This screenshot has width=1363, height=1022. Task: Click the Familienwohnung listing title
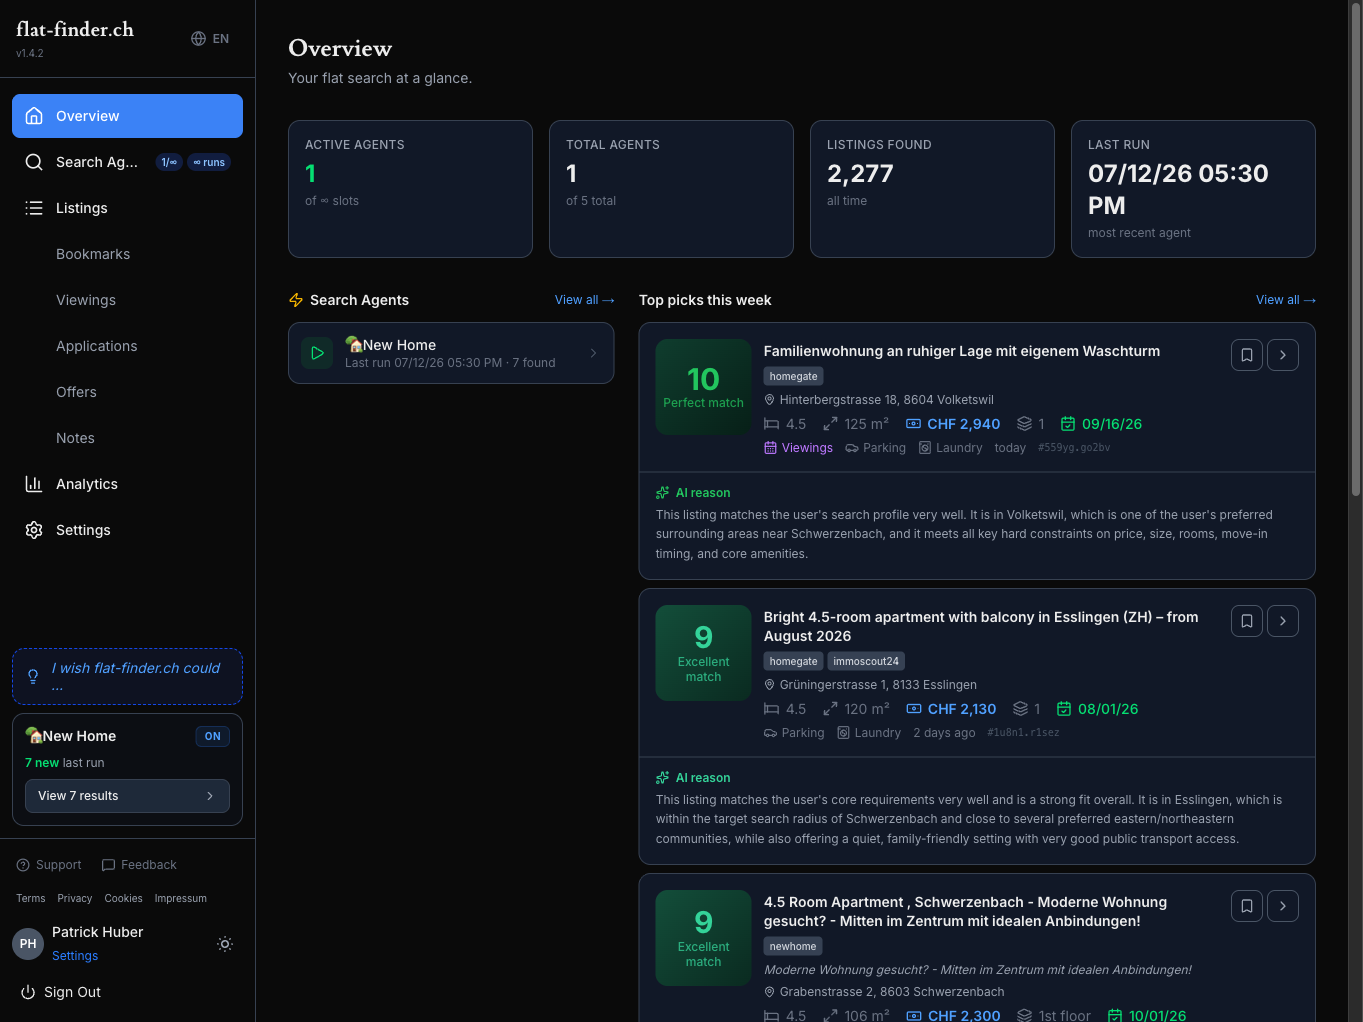click(x=962, y=351)
